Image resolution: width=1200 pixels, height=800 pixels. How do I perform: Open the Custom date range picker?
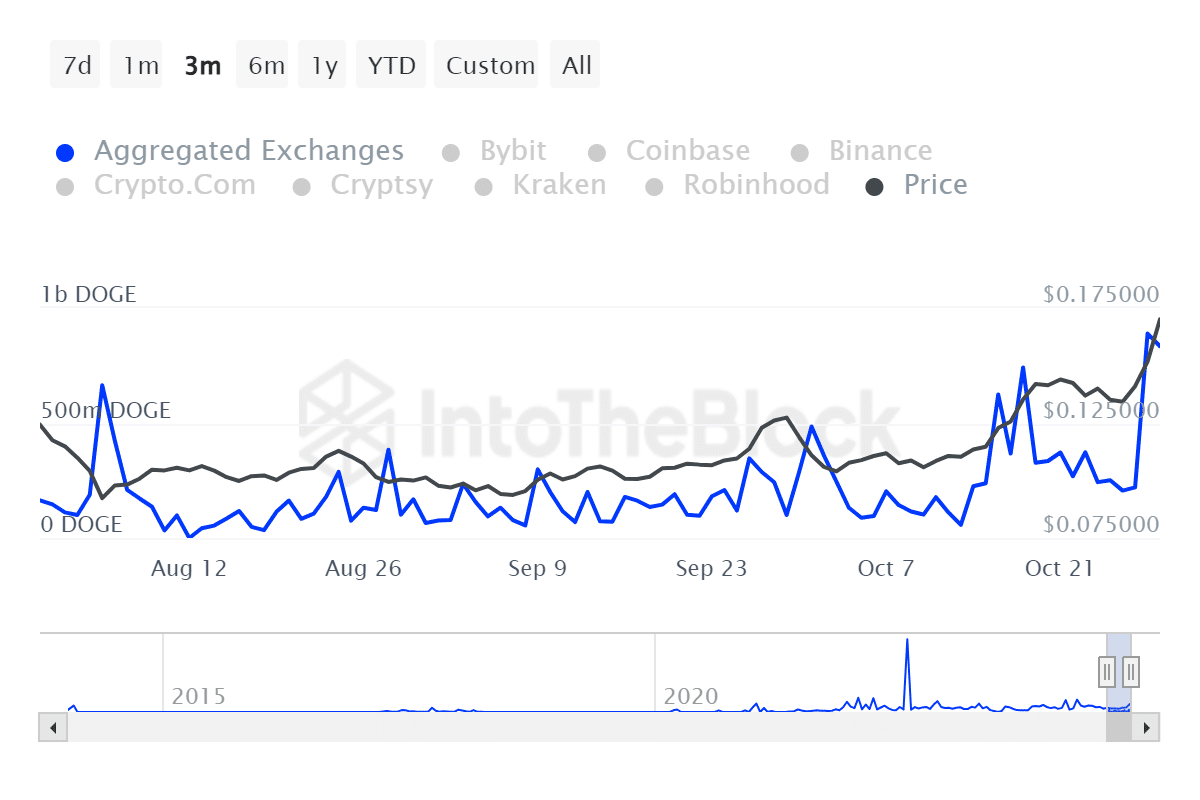490,66
